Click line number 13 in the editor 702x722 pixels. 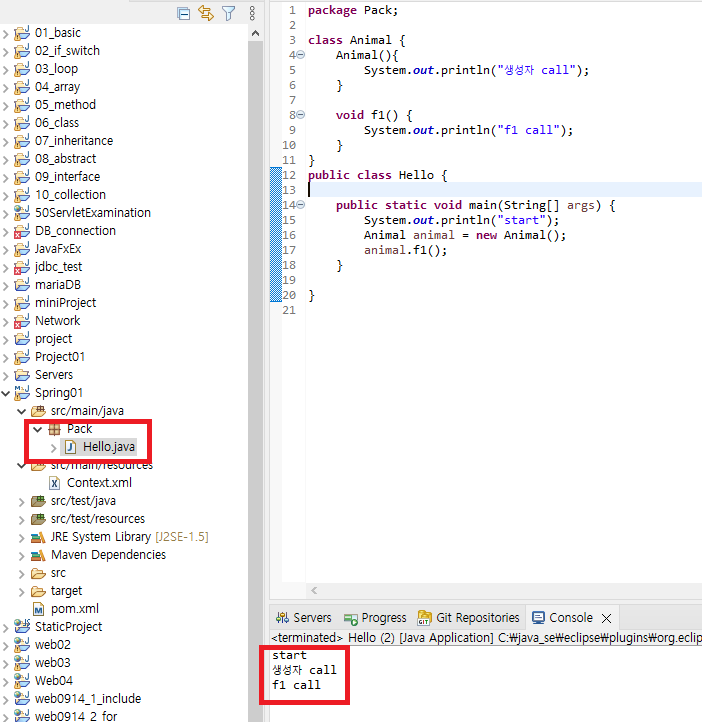pos(289,190)
